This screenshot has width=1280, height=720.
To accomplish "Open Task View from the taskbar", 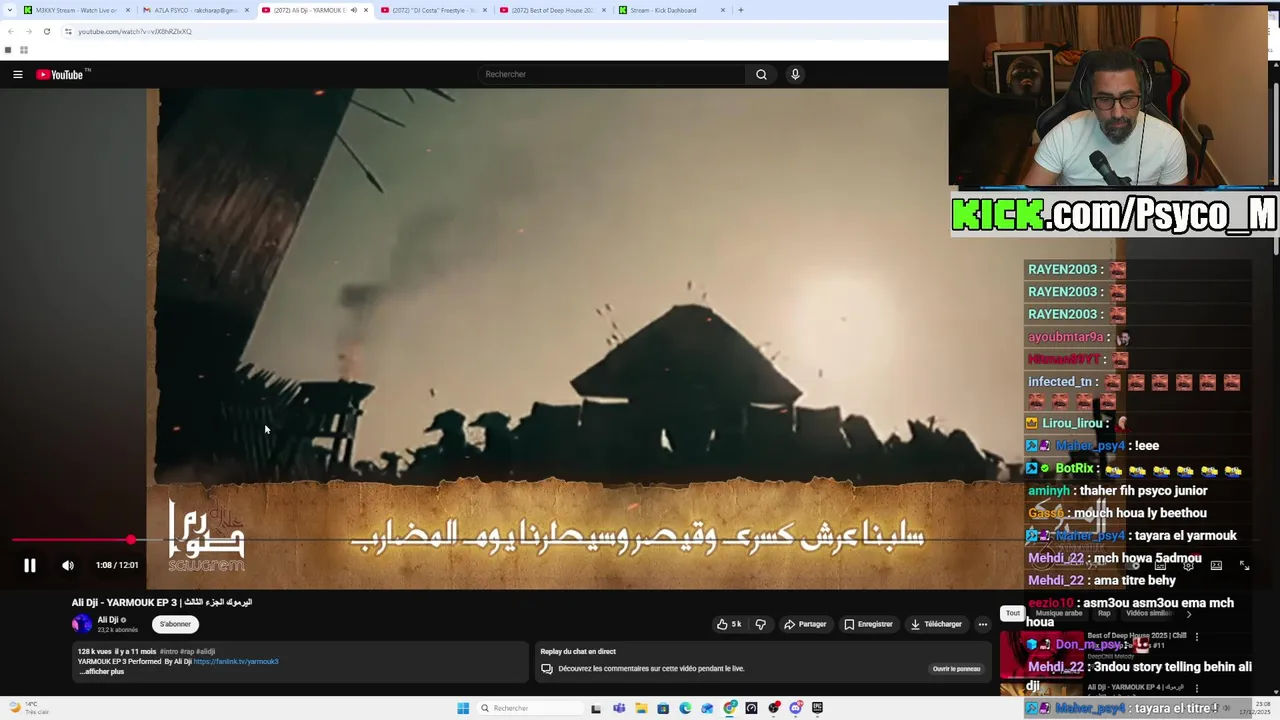I will (x=596, y=708).
